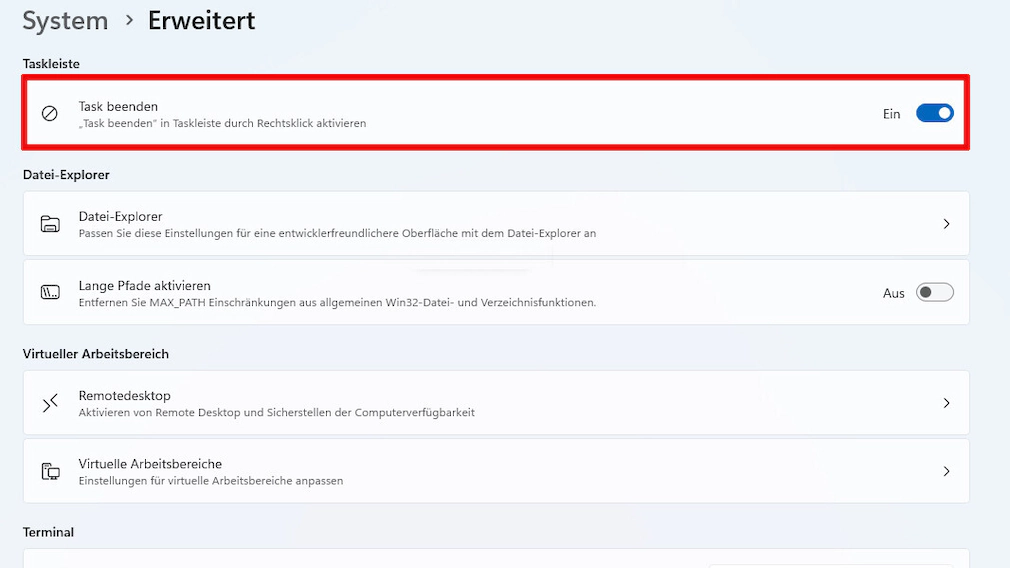Viewport: 1010px width, 568px height.
Task: Click the Remotedesktop arrows icon
Action: click(x=50, y=403)
